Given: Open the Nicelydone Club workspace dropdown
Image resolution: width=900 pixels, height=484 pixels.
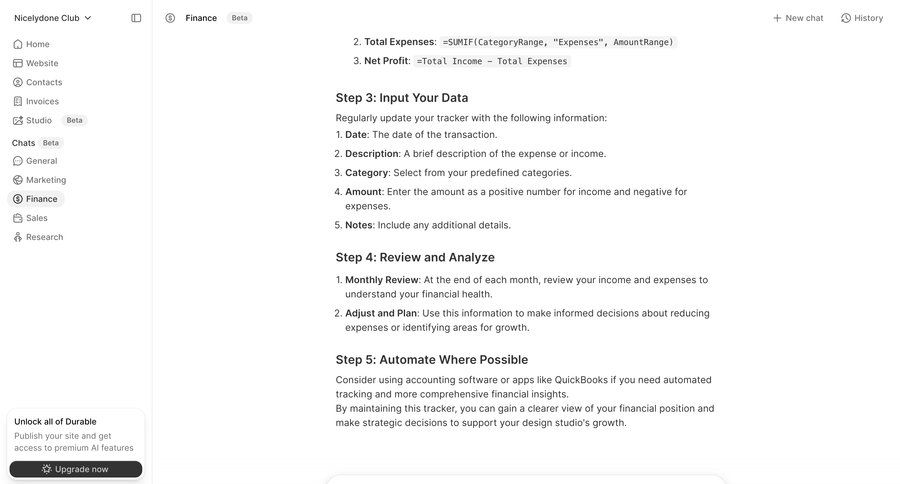Looking at the screenshot, I should [53, 18].
